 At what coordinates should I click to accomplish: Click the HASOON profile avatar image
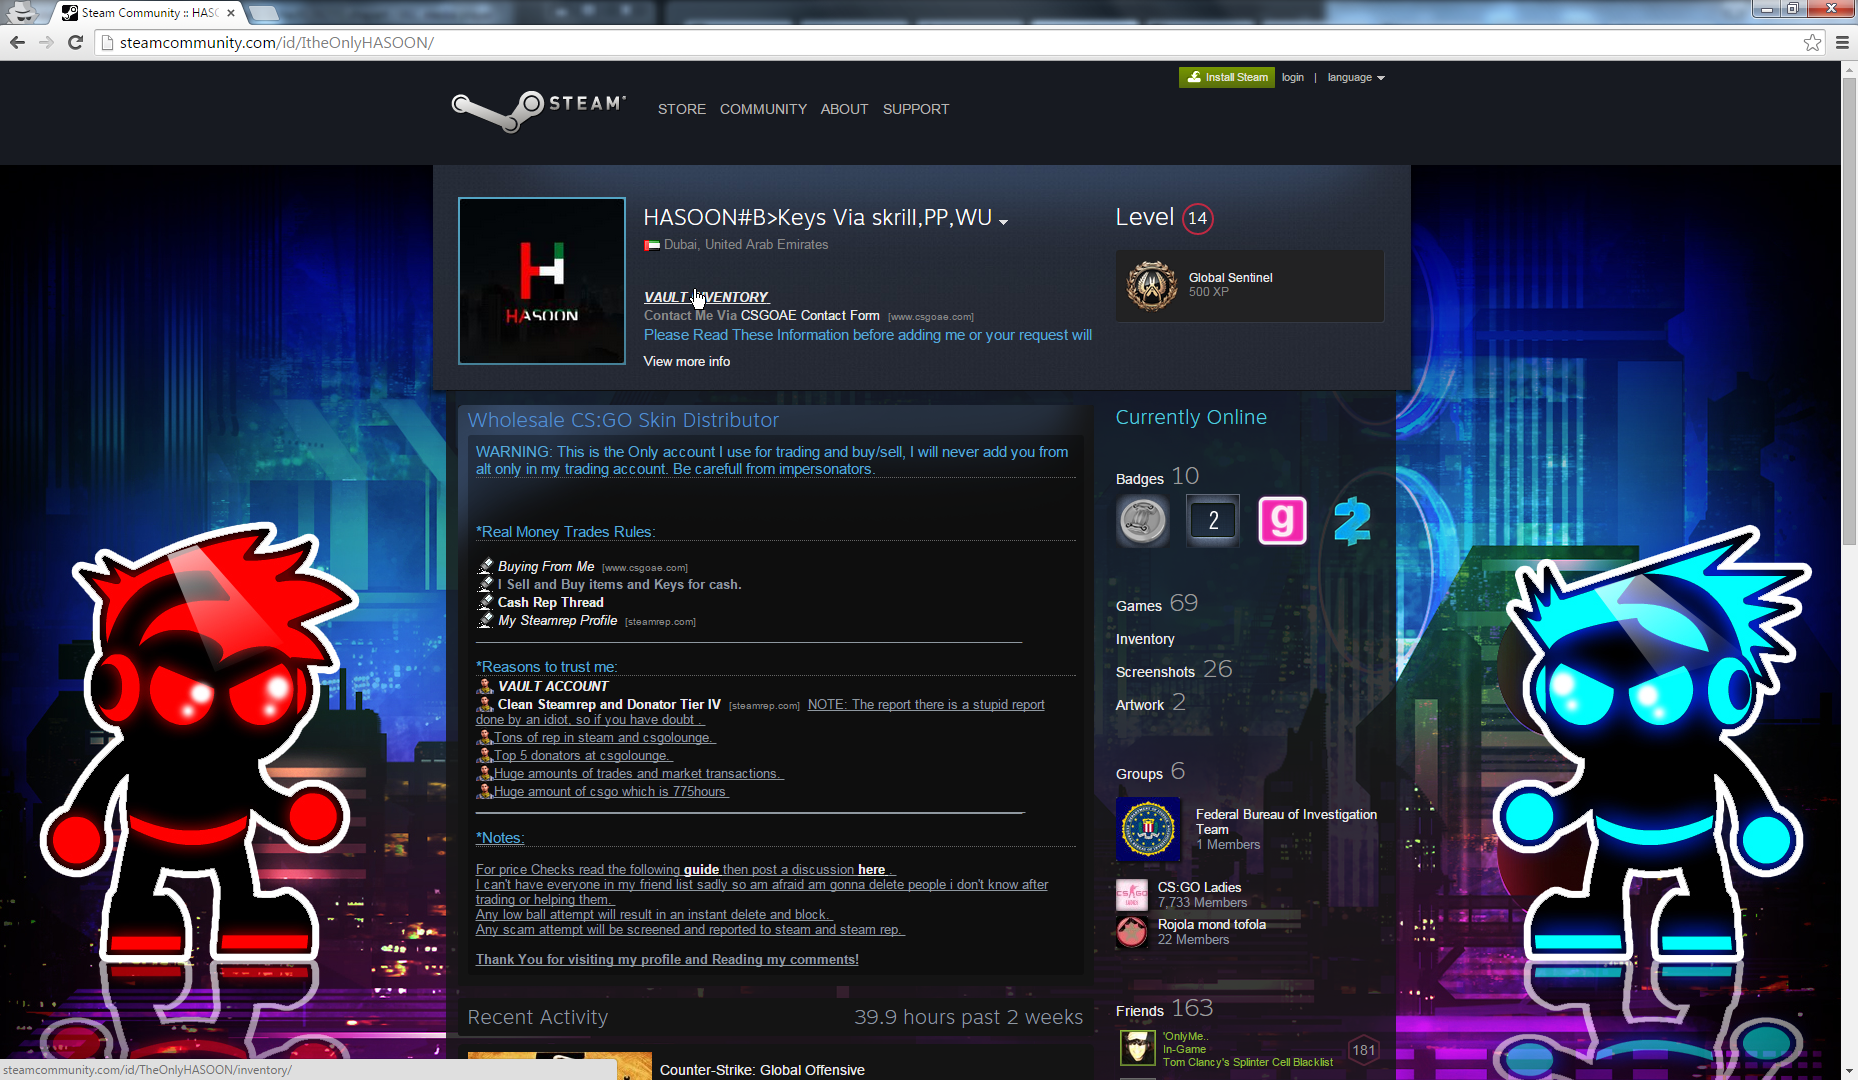pos(542,281)
